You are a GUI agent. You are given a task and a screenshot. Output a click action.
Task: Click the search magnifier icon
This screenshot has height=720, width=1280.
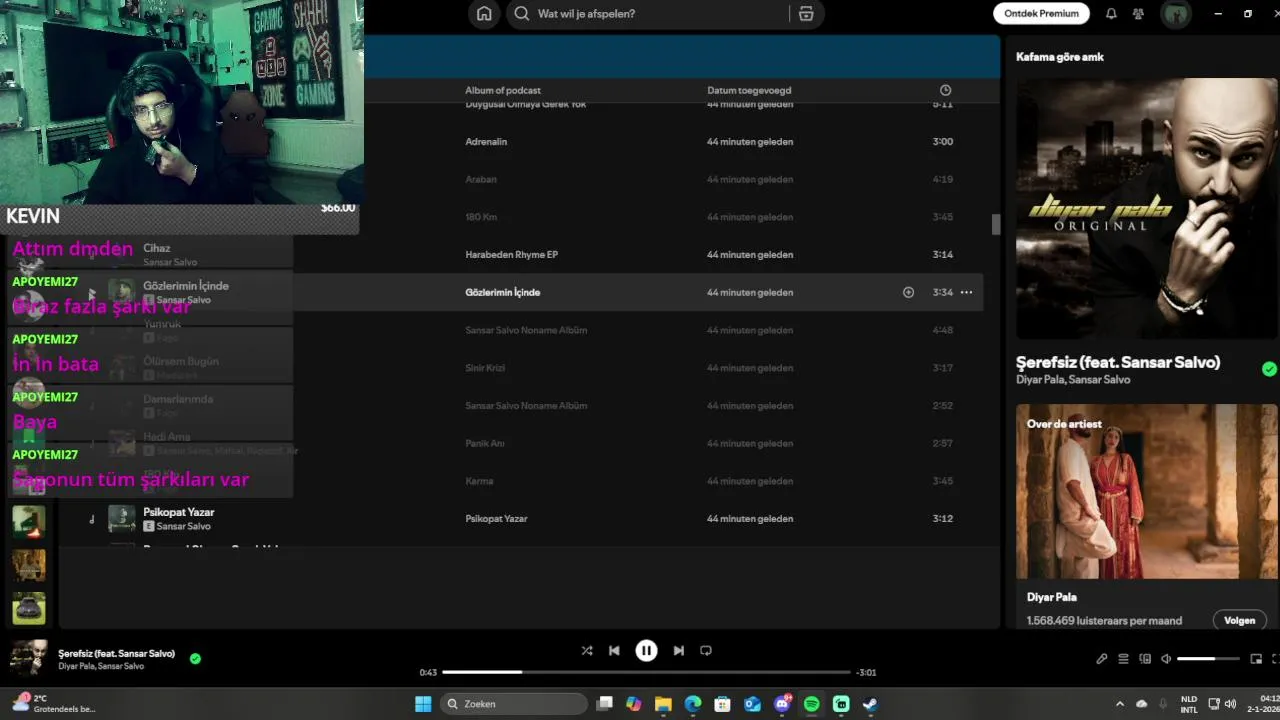(x=522, y=14)
